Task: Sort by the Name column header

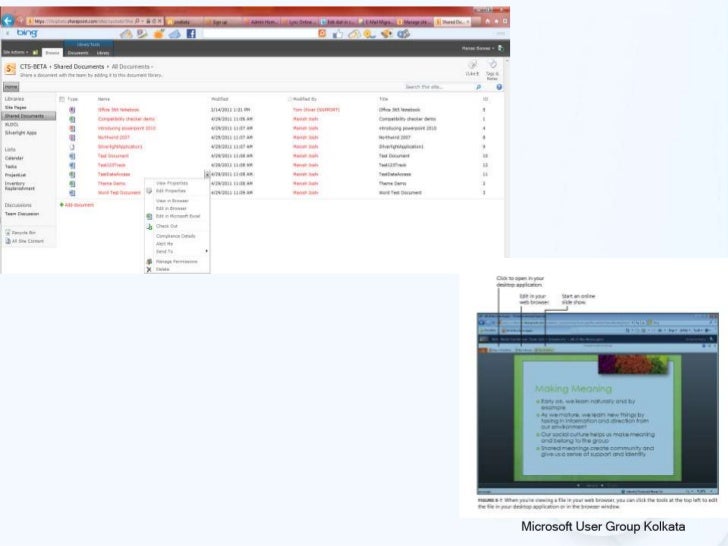Action: coord(104,99)
